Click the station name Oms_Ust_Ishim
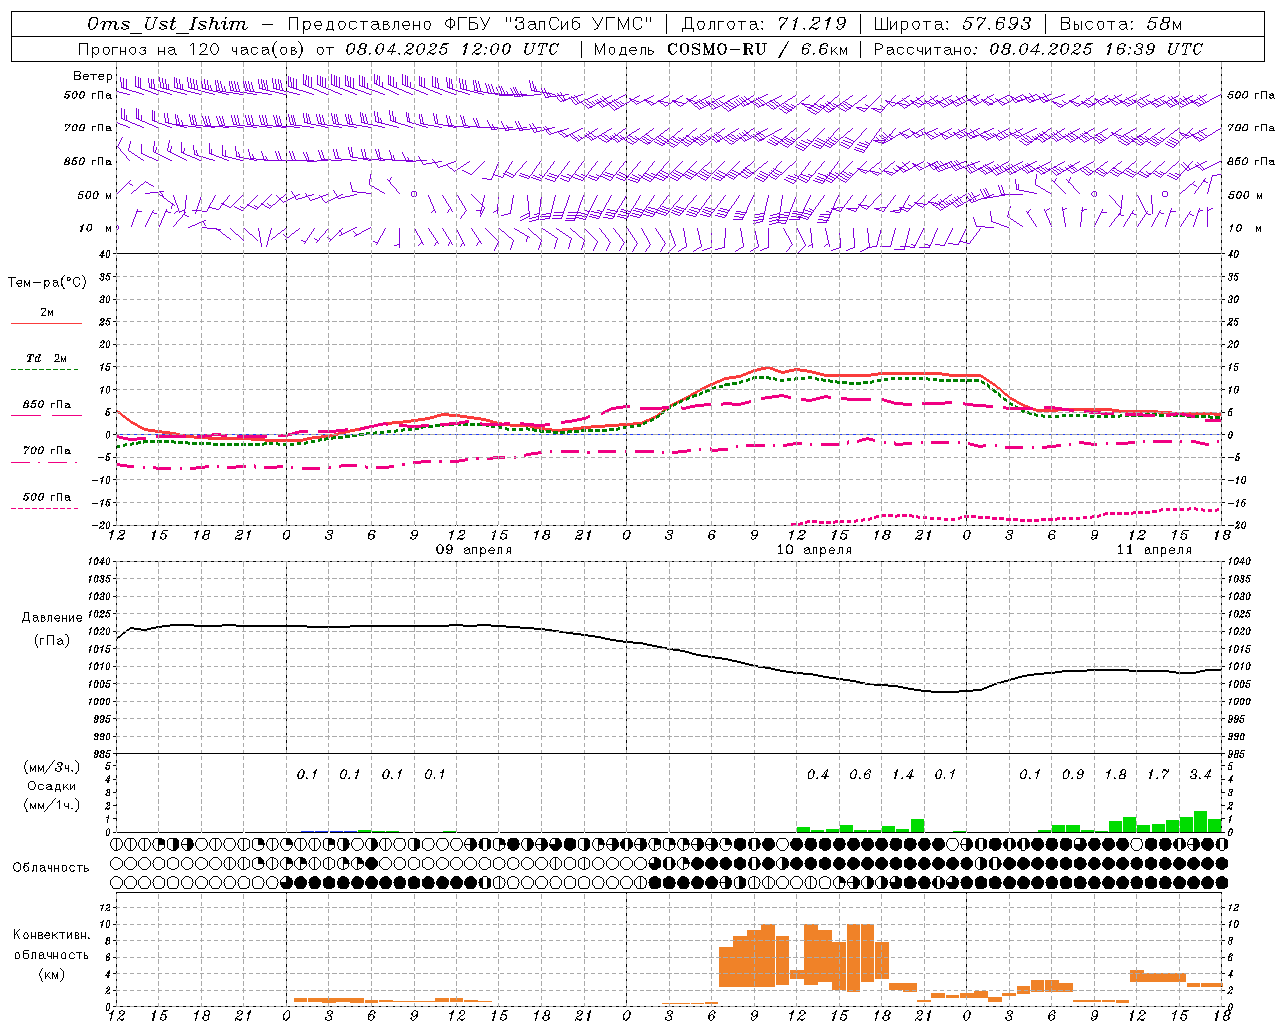The image size is (1280, 1024). pos(167,24)
